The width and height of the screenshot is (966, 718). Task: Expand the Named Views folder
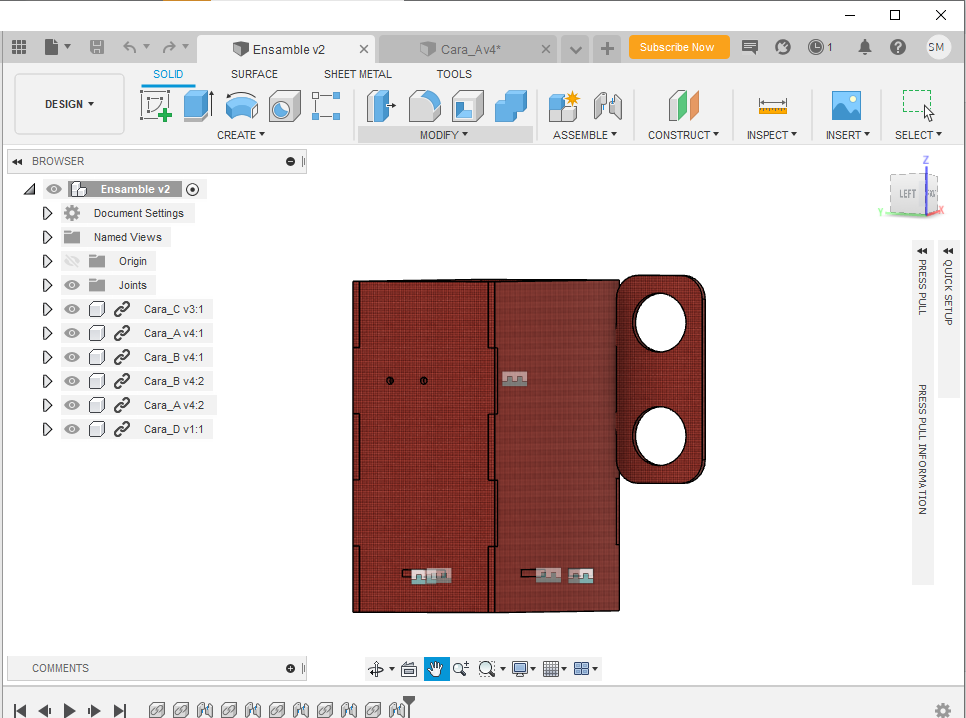[47, 237]
